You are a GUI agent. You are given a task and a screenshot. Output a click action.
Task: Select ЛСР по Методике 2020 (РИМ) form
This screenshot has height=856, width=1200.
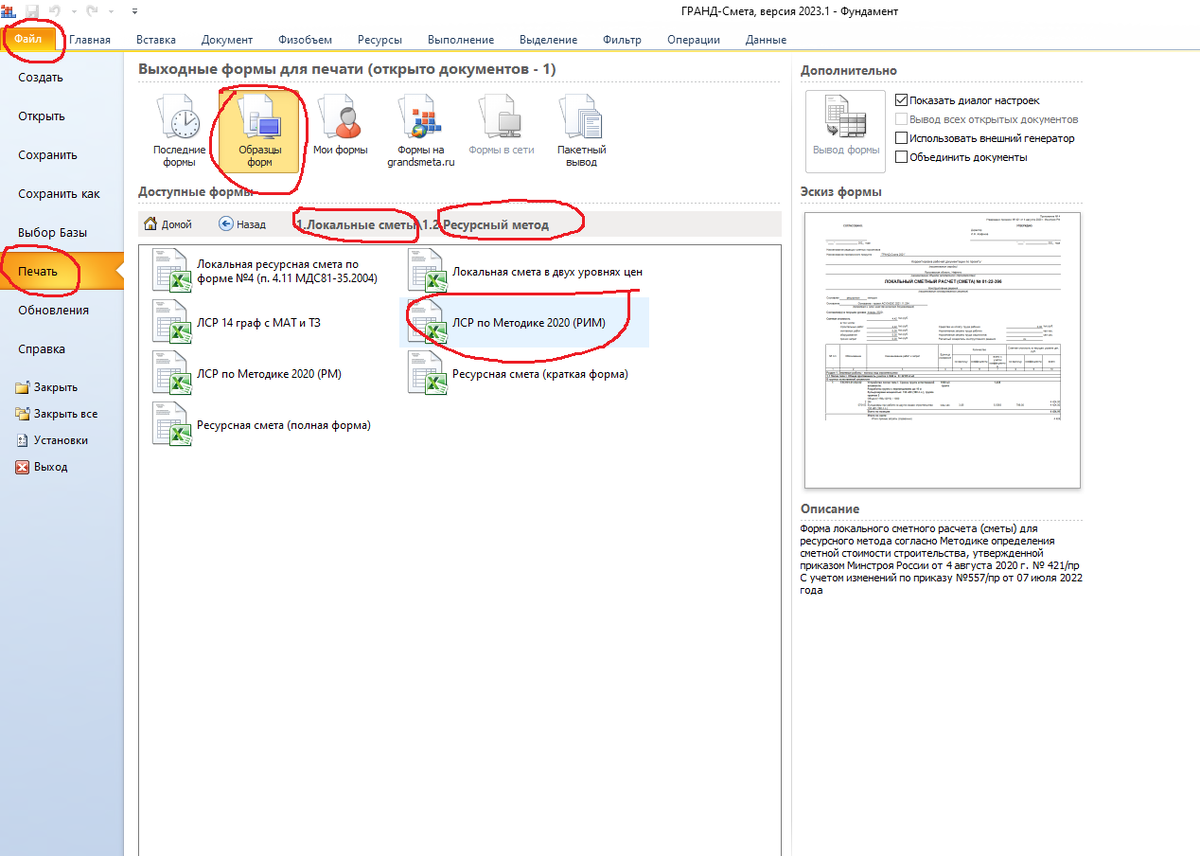[524, 322]
